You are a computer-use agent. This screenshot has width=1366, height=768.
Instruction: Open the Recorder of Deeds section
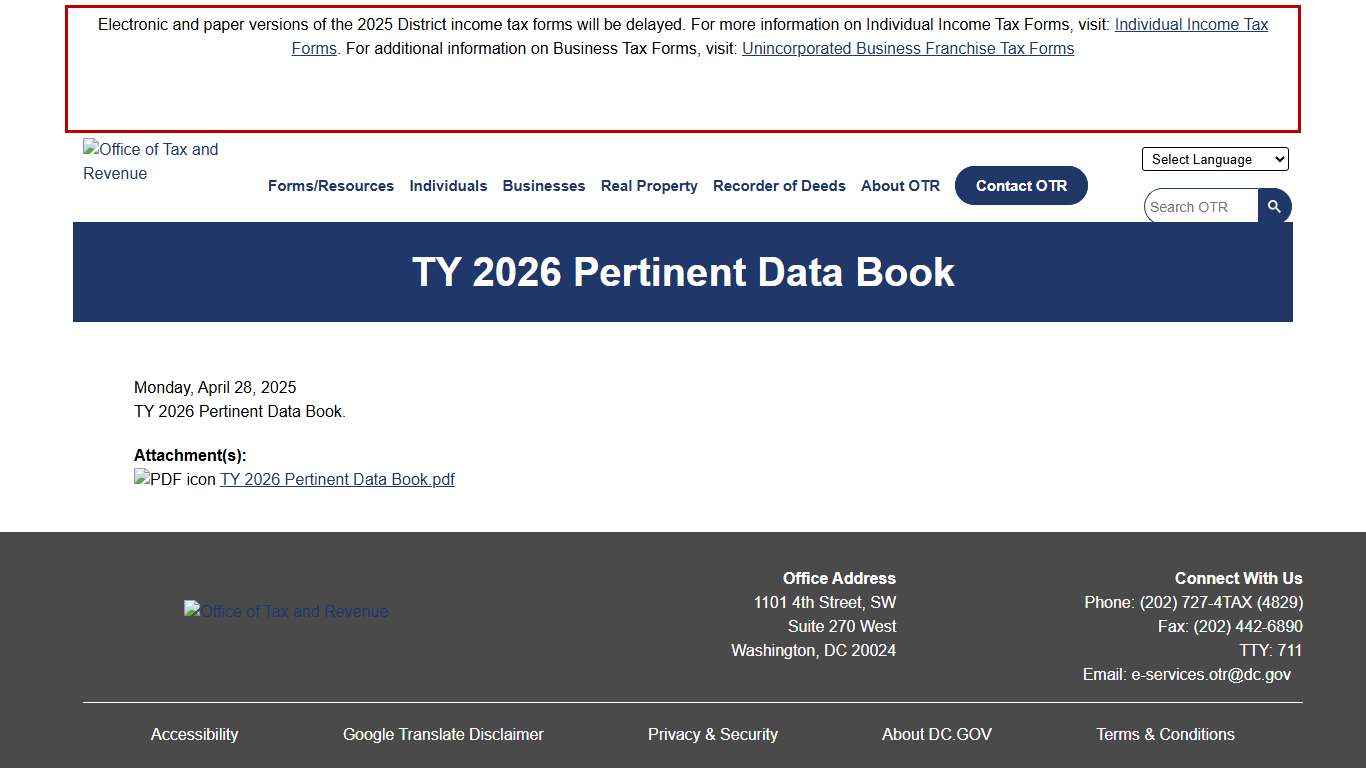pyautogui.click(x=779, y=186)
